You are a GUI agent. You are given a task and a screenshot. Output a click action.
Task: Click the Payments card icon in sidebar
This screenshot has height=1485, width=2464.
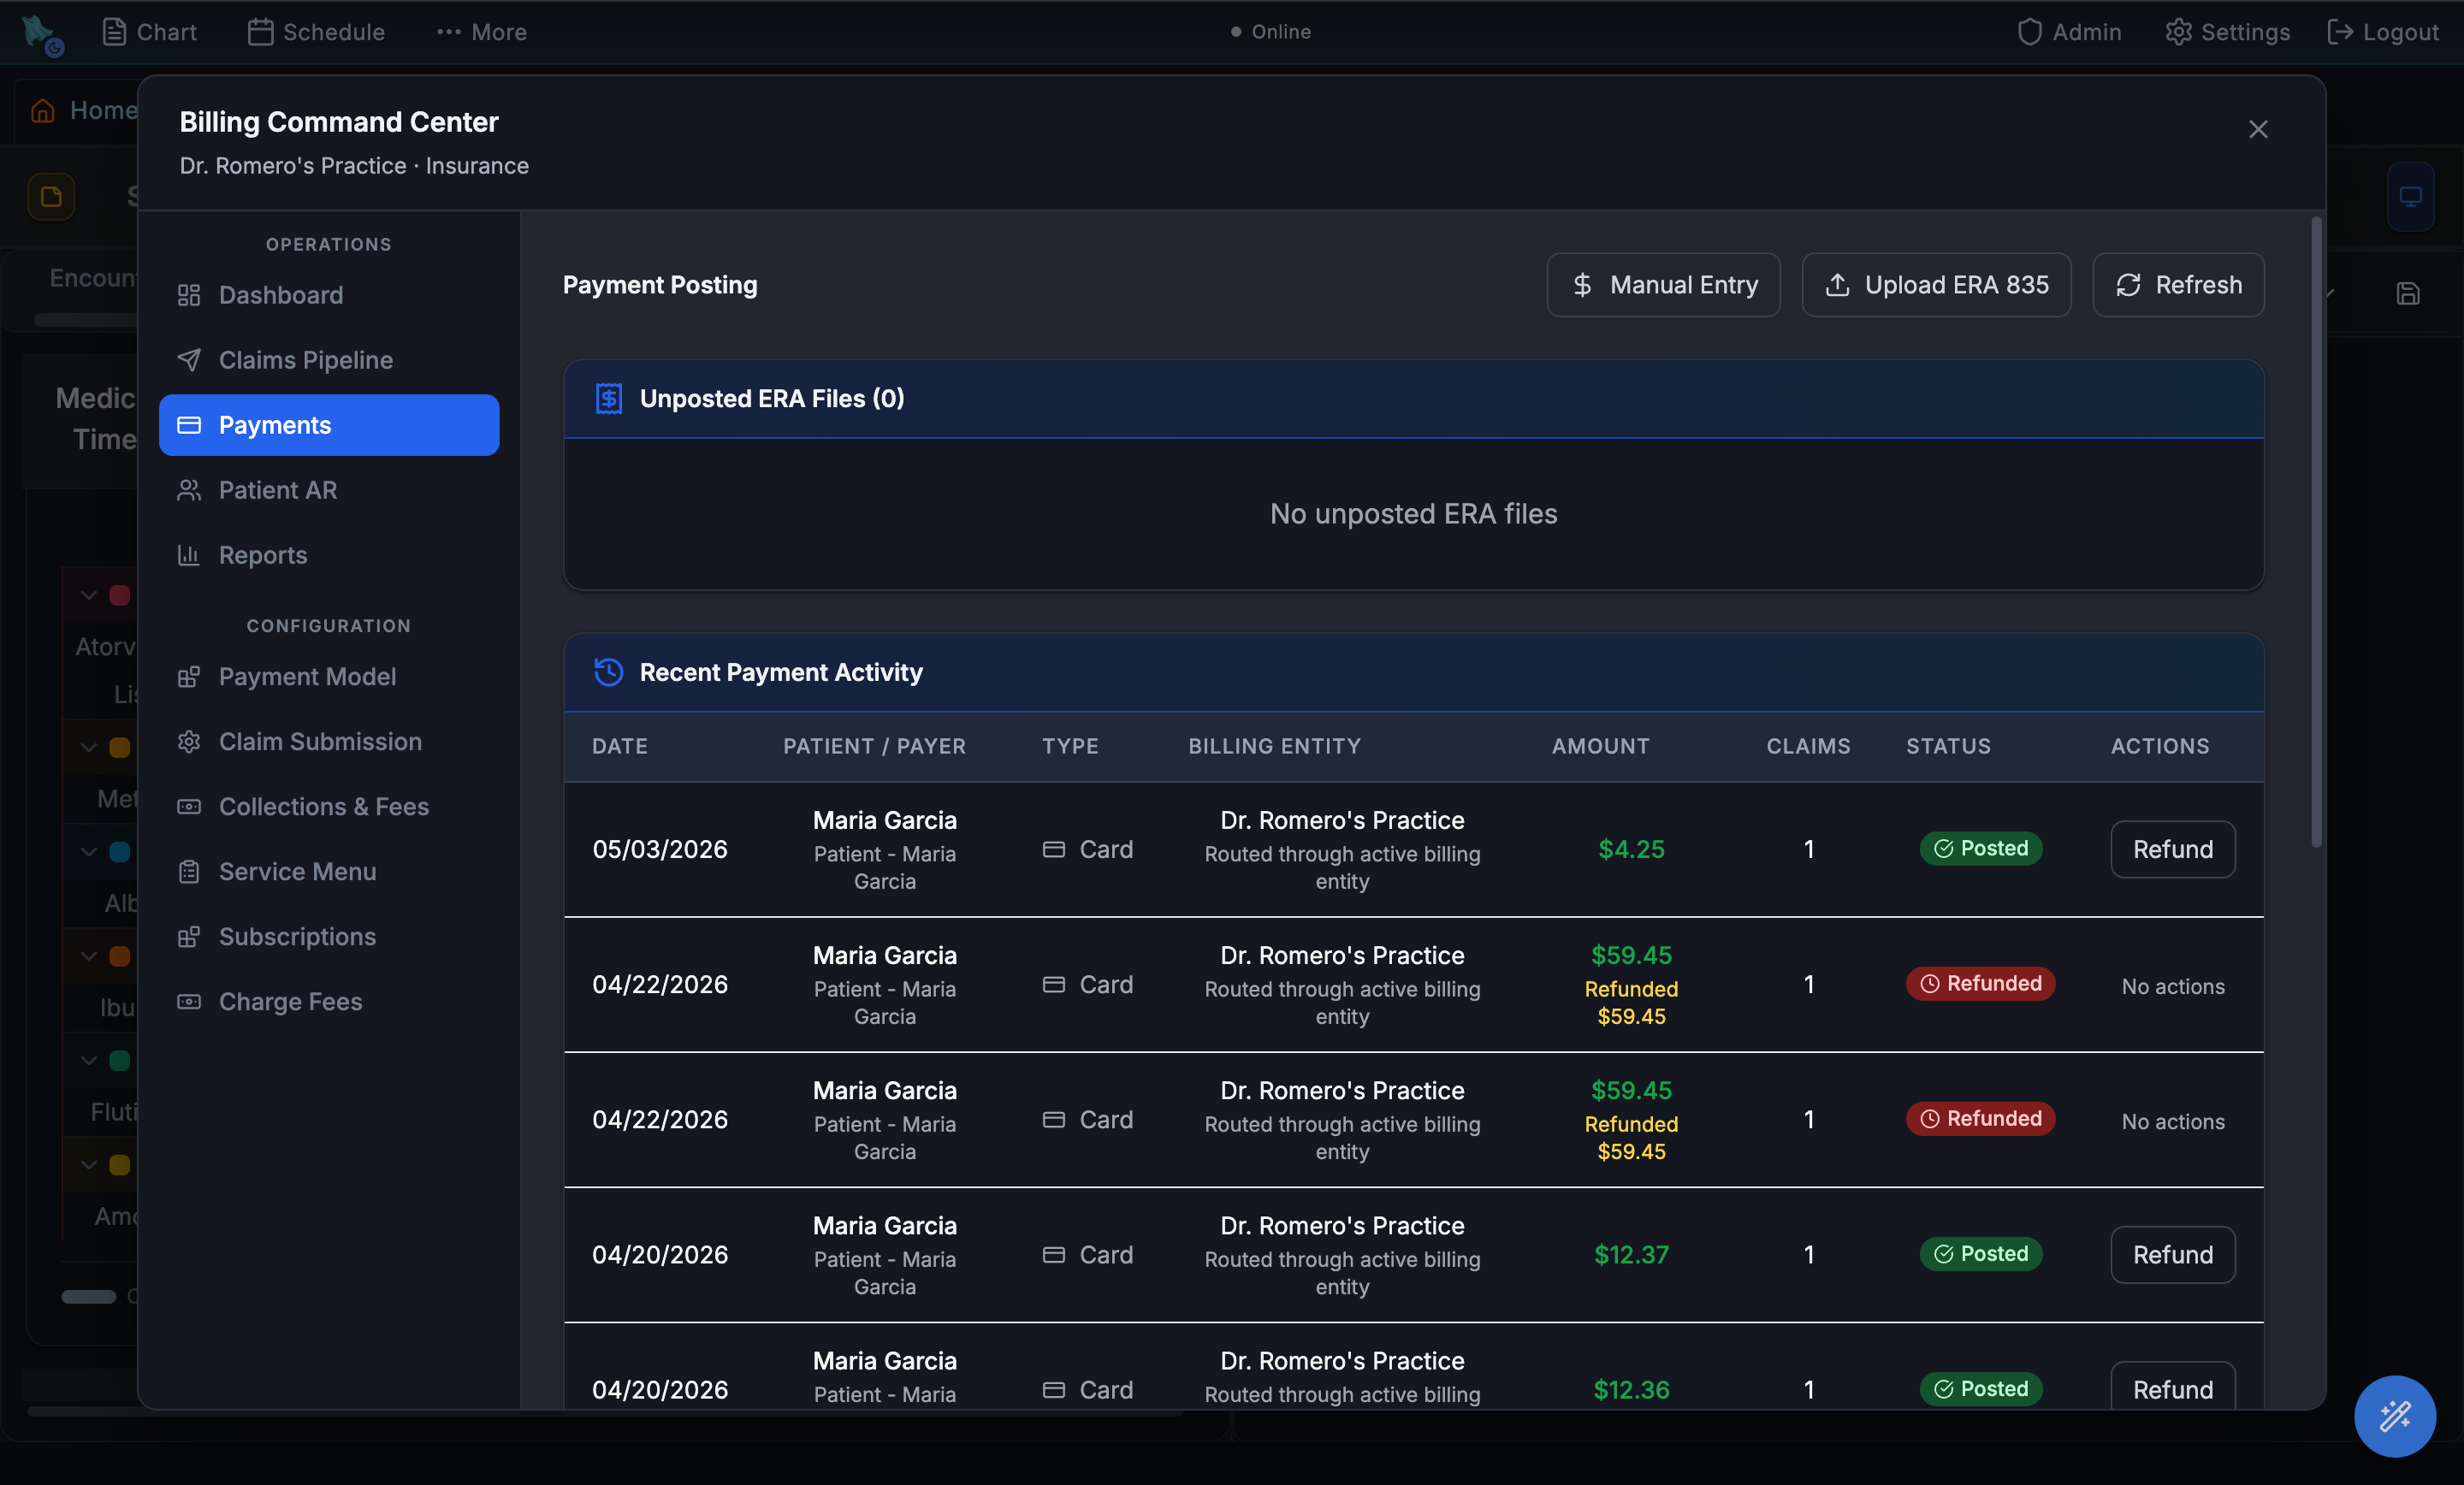tap(189, 425)
